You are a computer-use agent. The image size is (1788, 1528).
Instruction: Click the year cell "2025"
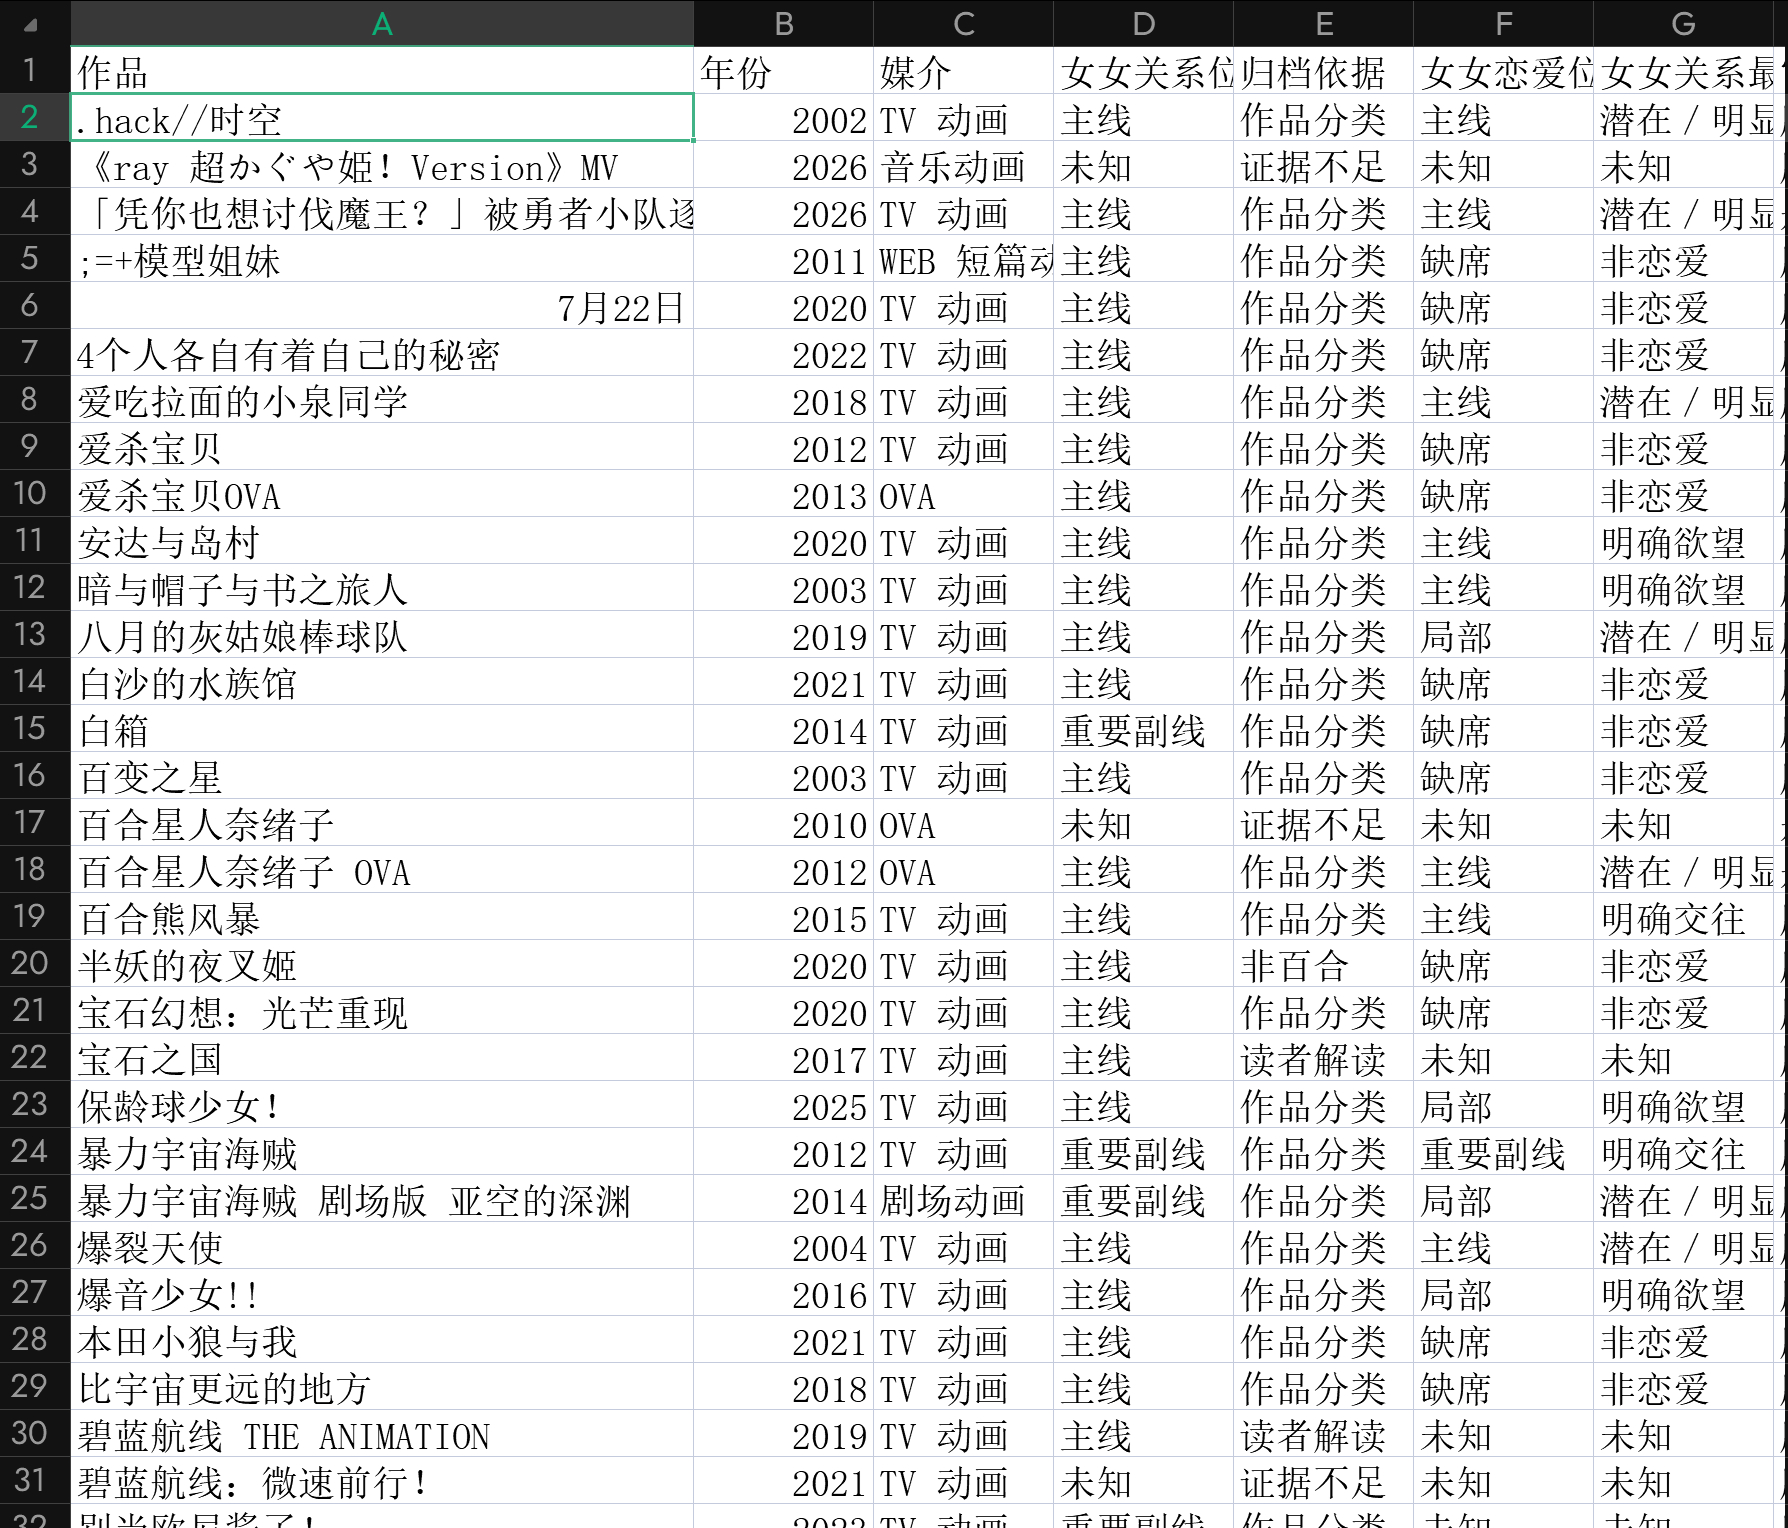pyautogui.click(x=783, y=1105)
